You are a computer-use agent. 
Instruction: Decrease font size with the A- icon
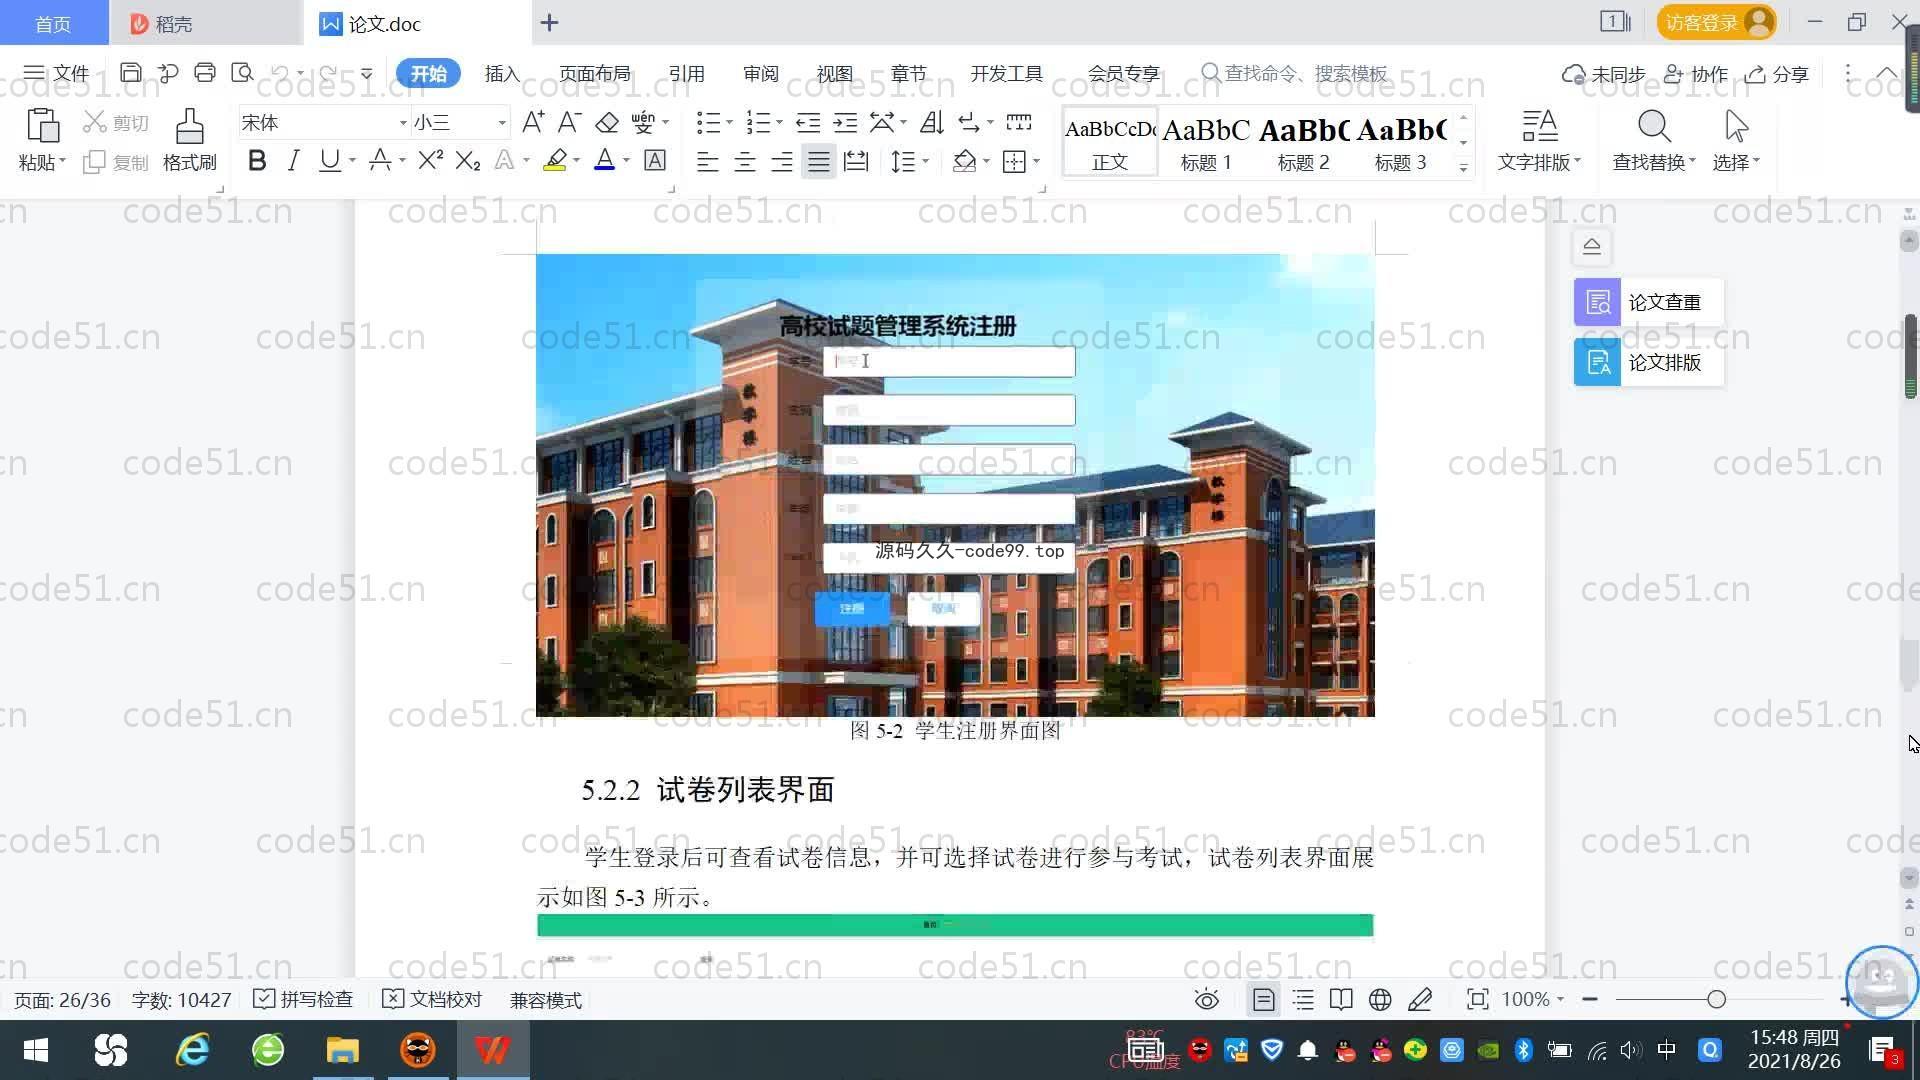pyautogui.click(x=570, y=122)
